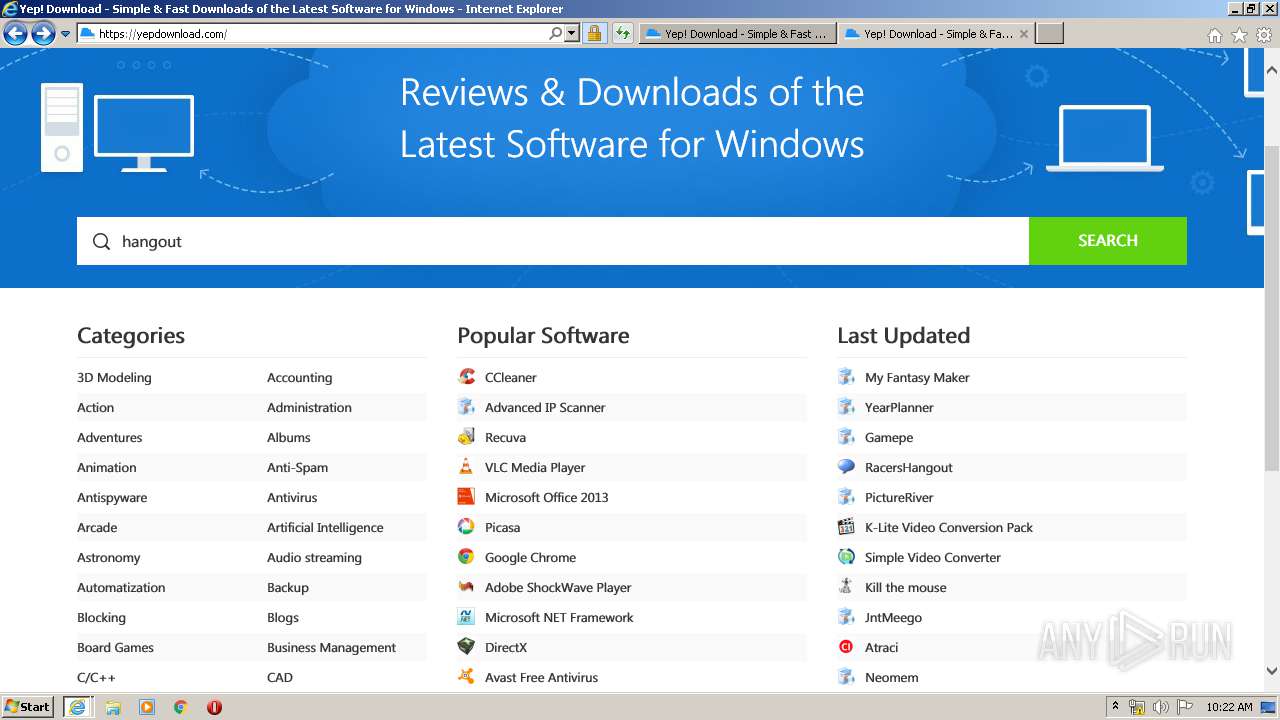
Task: Click the CCleaner icon in Popular Software
Action: click(x=466, y=377)
